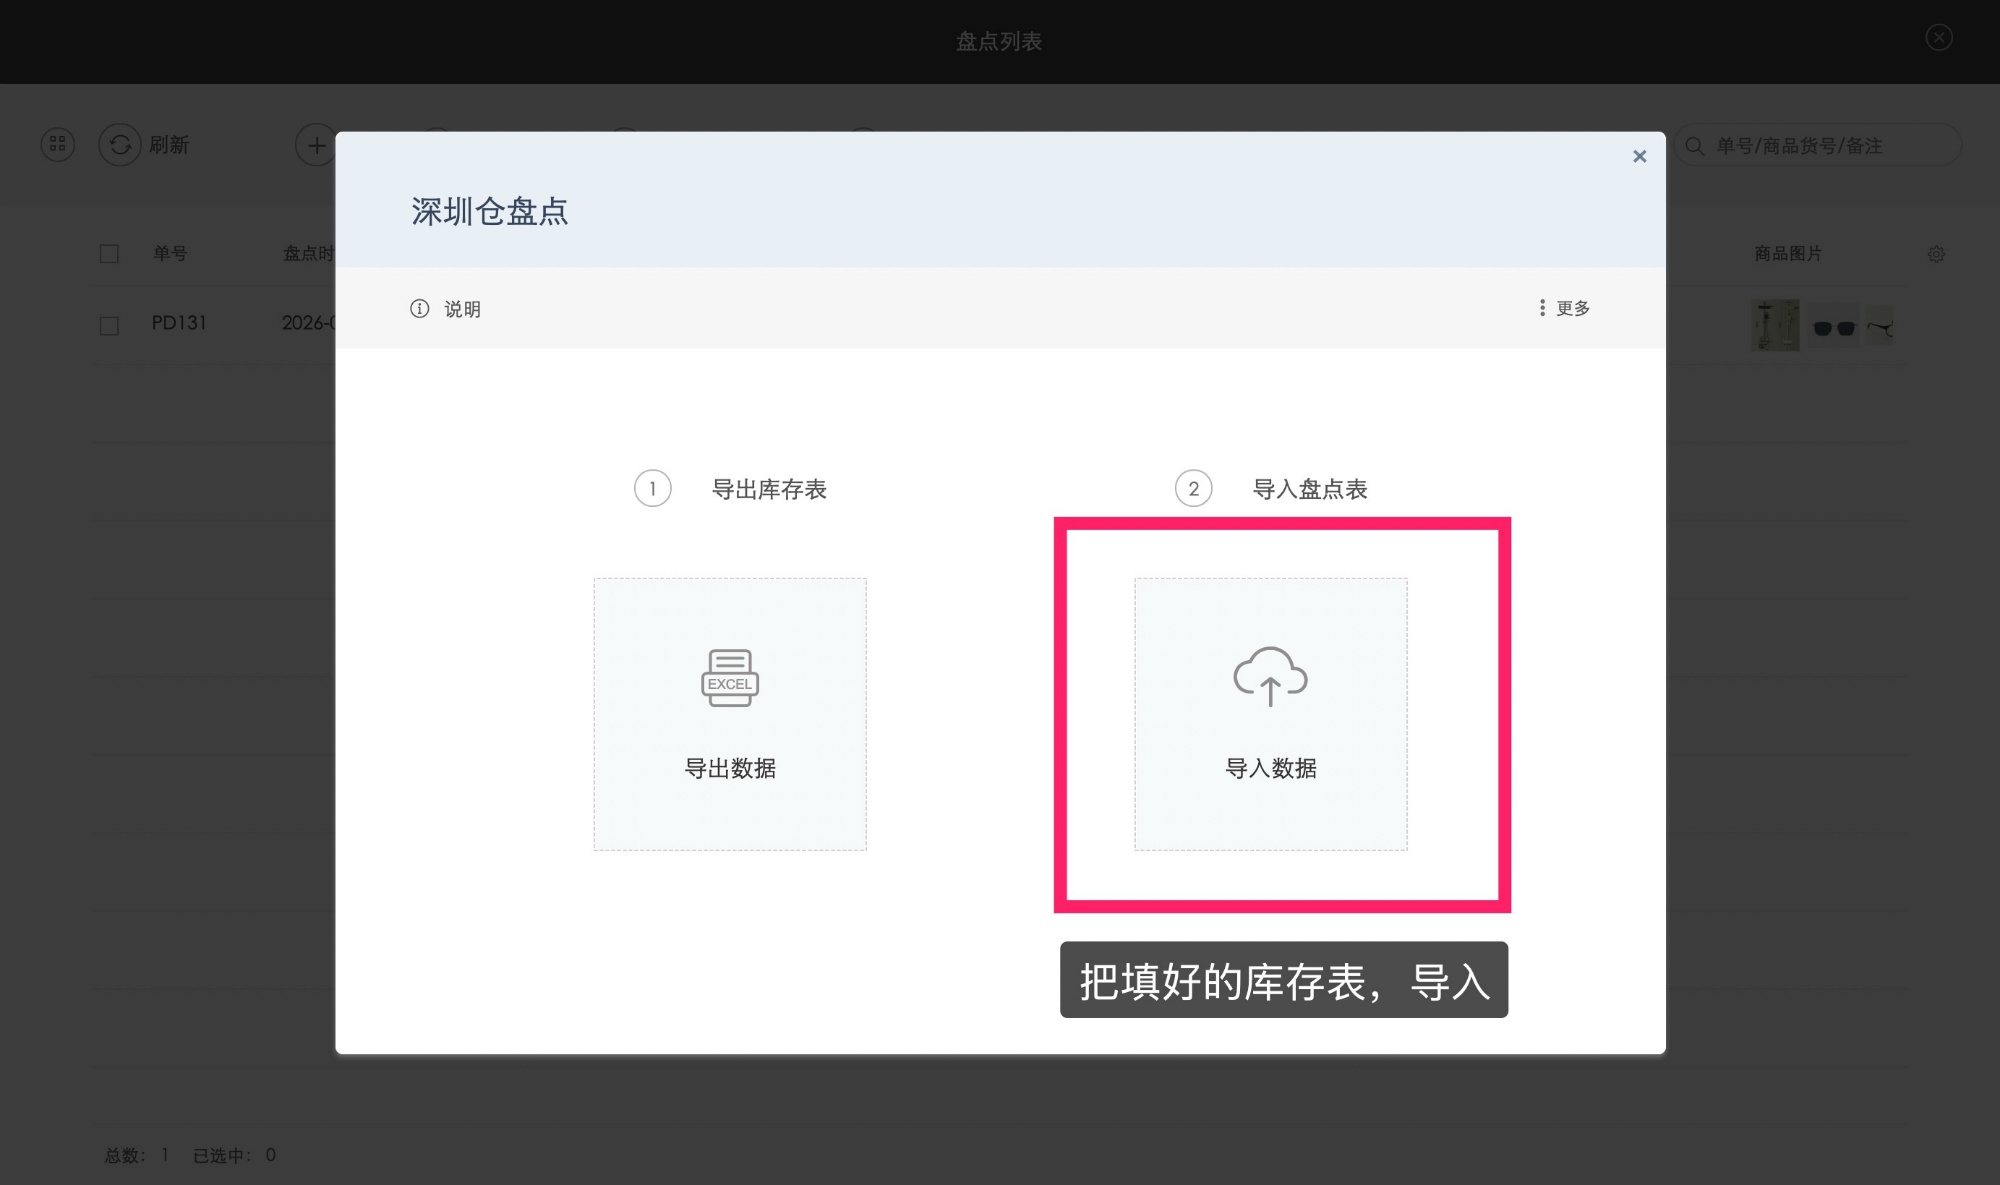Select the grid layout icon top left
Image resolution: width=2000 pixels, height=1185 pixels.
point(57,144)
